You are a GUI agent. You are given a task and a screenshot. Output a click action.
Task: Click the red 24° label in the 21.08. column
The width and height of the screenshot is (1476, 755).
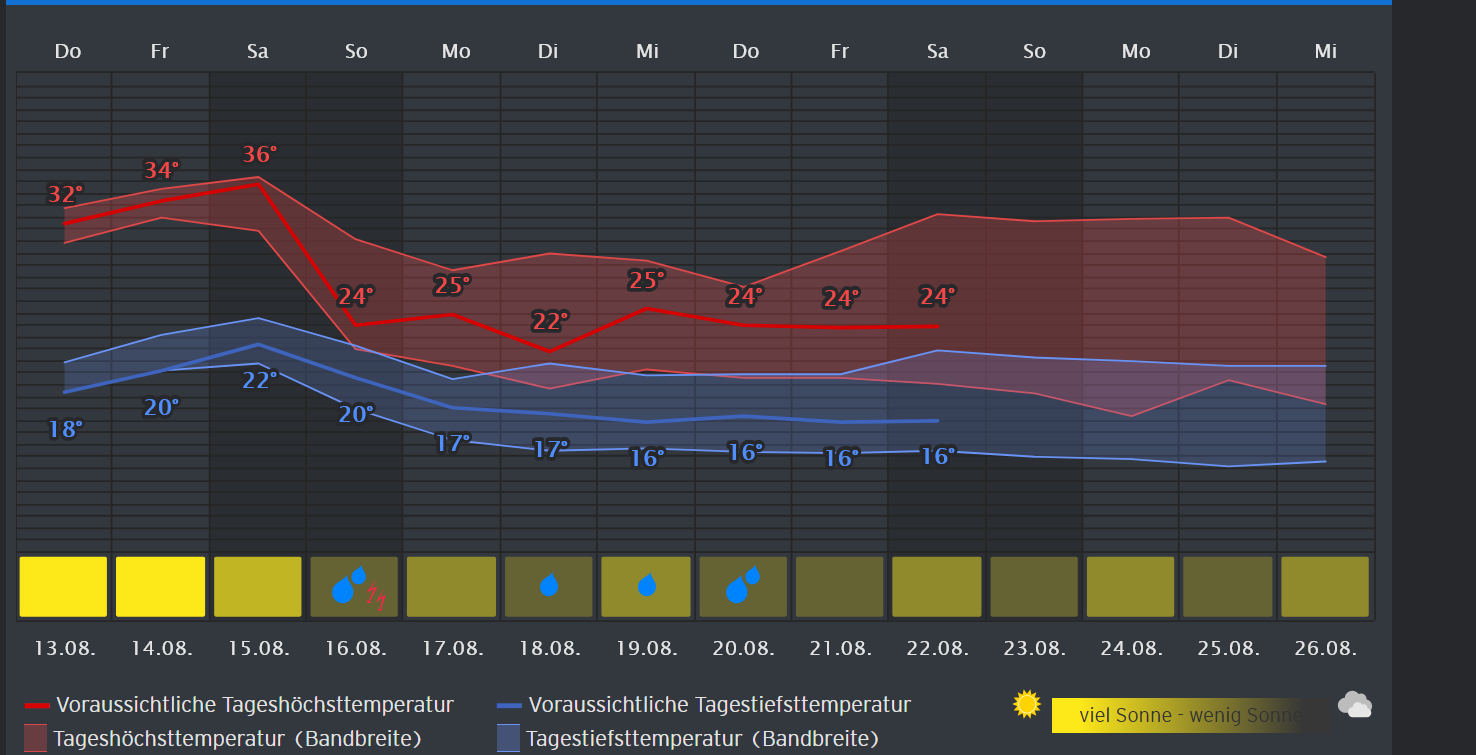(841, 298)
